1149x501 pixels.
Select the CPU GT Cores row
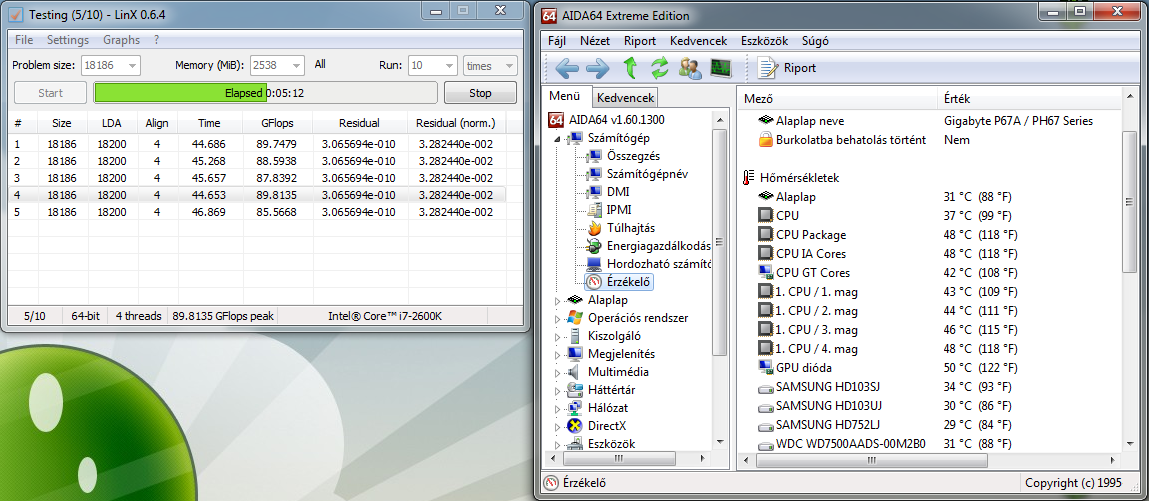(929, 272)
